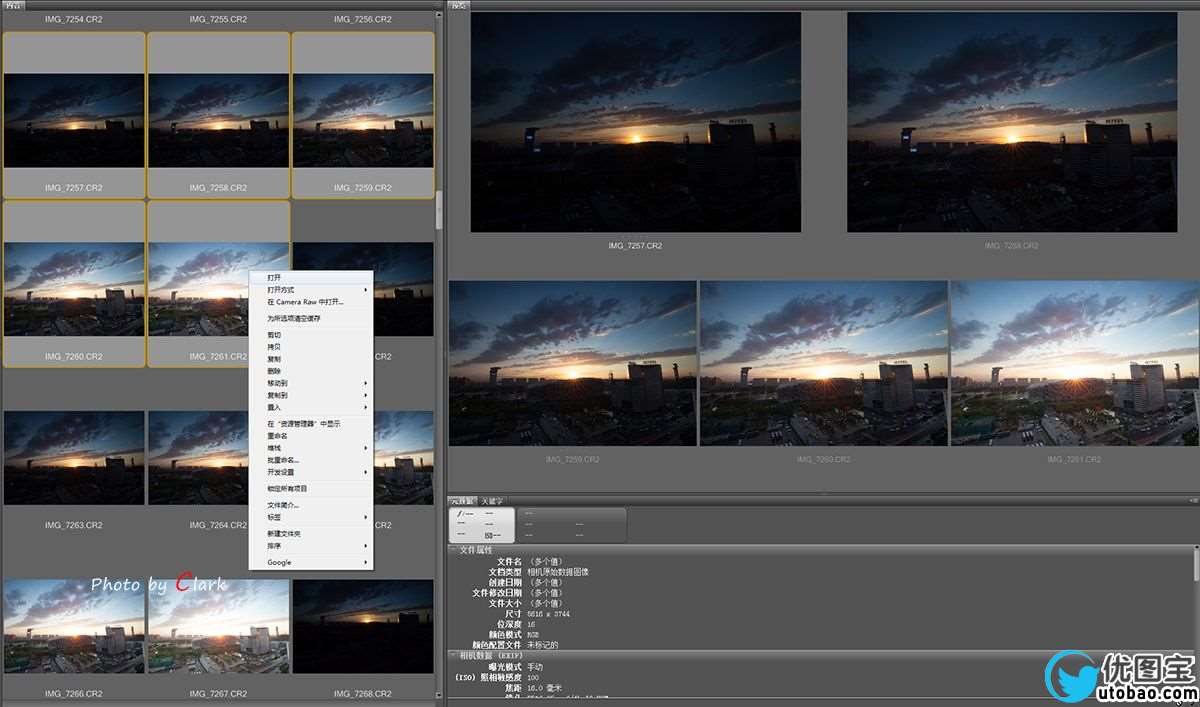Screen dimensions: 1200x707
Task: Select 批重命名 in the context menu
Action: pyautogui.click(x=283, y=460)
